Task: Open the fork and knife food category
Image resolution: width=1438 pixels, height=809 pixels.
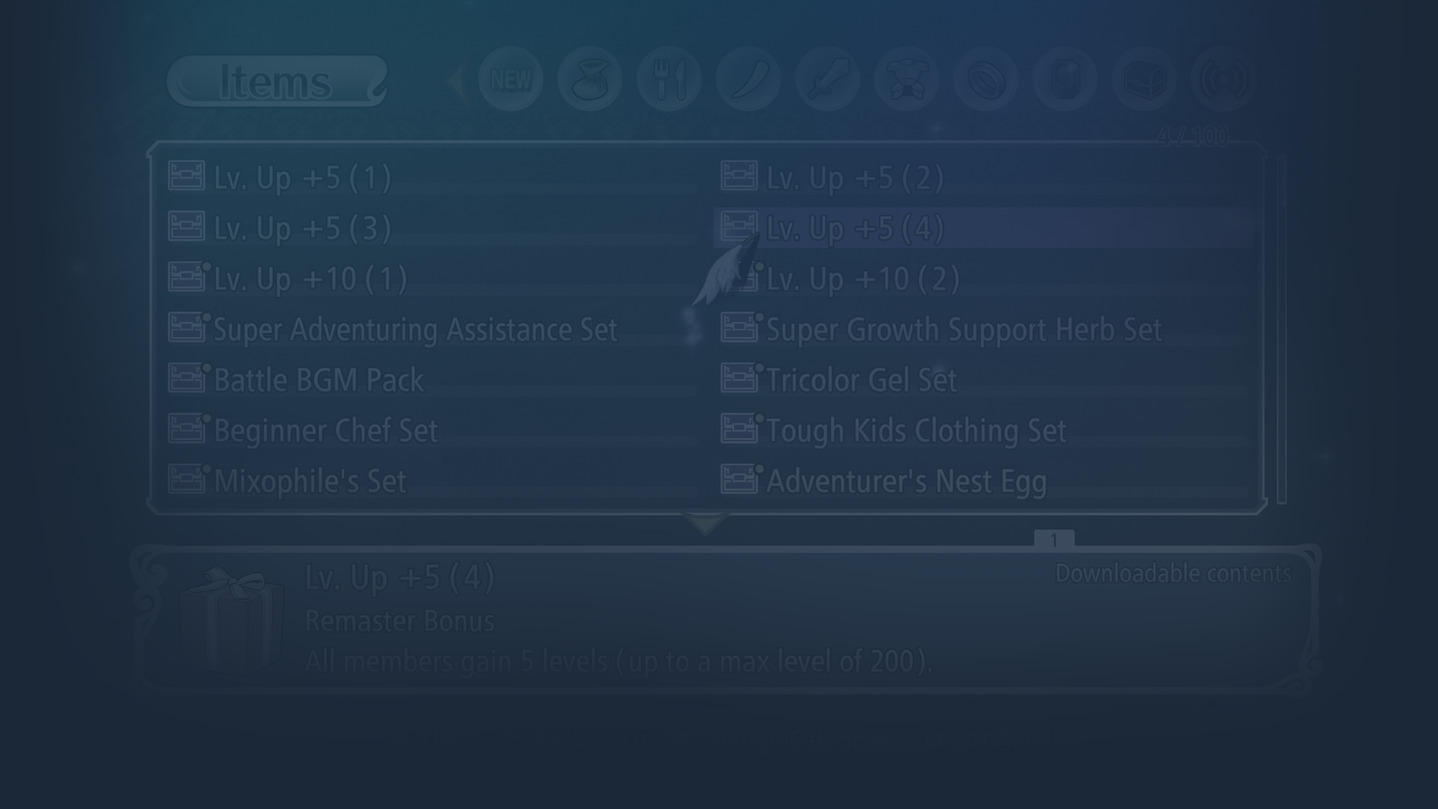Action: (669, 80)
